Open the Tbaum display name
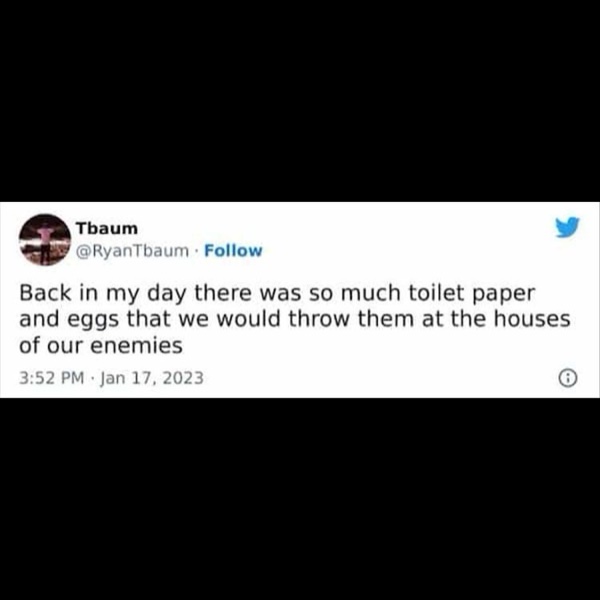This screenshot has height=600, width=600. 107,228
